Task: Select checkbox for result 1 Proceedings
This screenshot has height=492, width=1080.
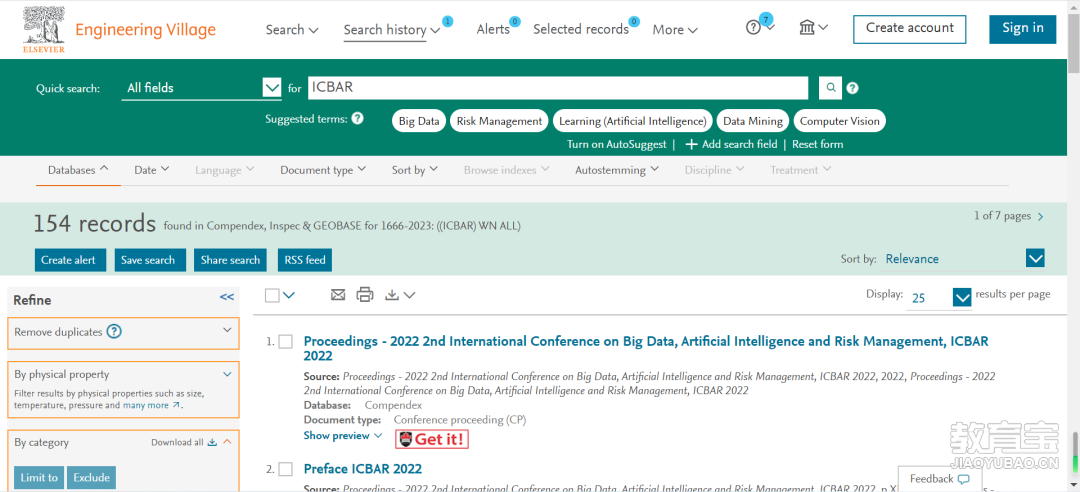Action: pyautogui.click(x=285, y=342)
